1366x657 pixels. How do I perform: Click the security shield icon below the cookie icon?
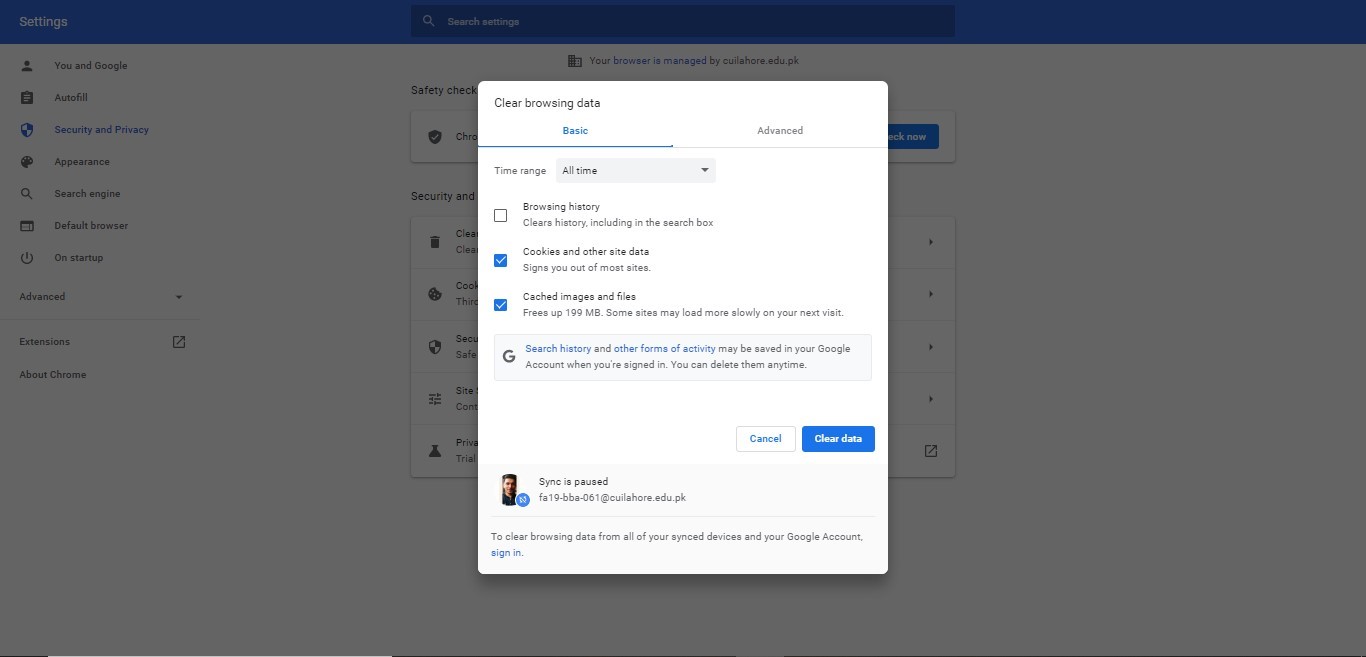click(x=435, y=347)
